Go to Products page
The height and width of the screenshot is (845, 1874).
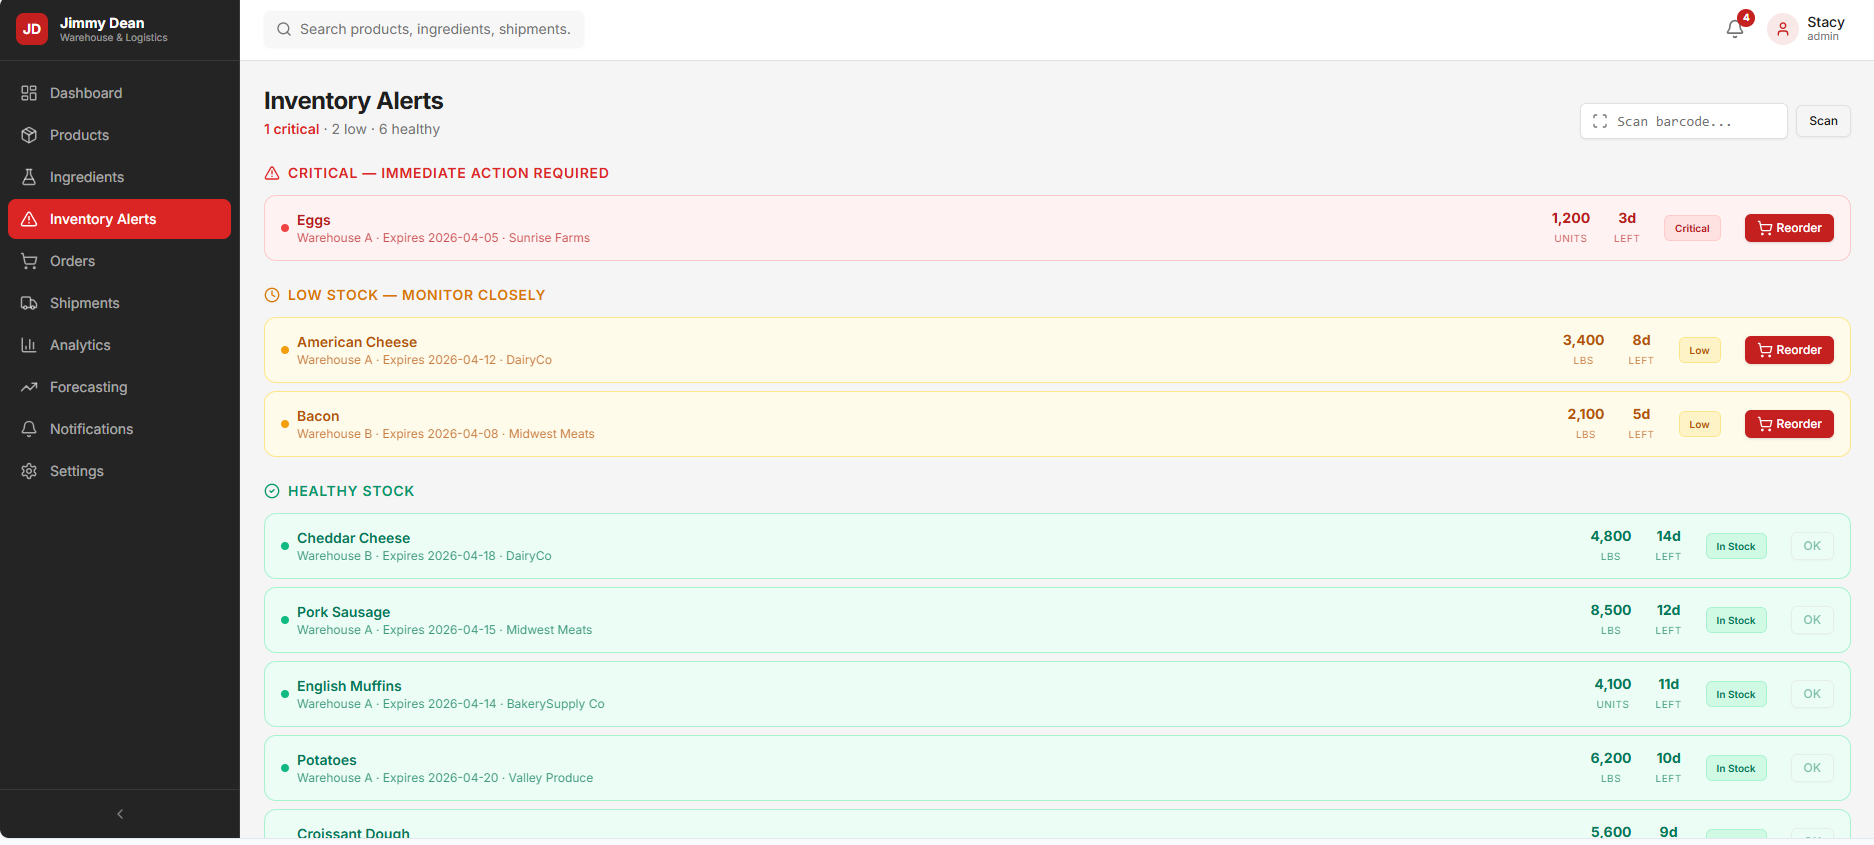pos(119,135)
